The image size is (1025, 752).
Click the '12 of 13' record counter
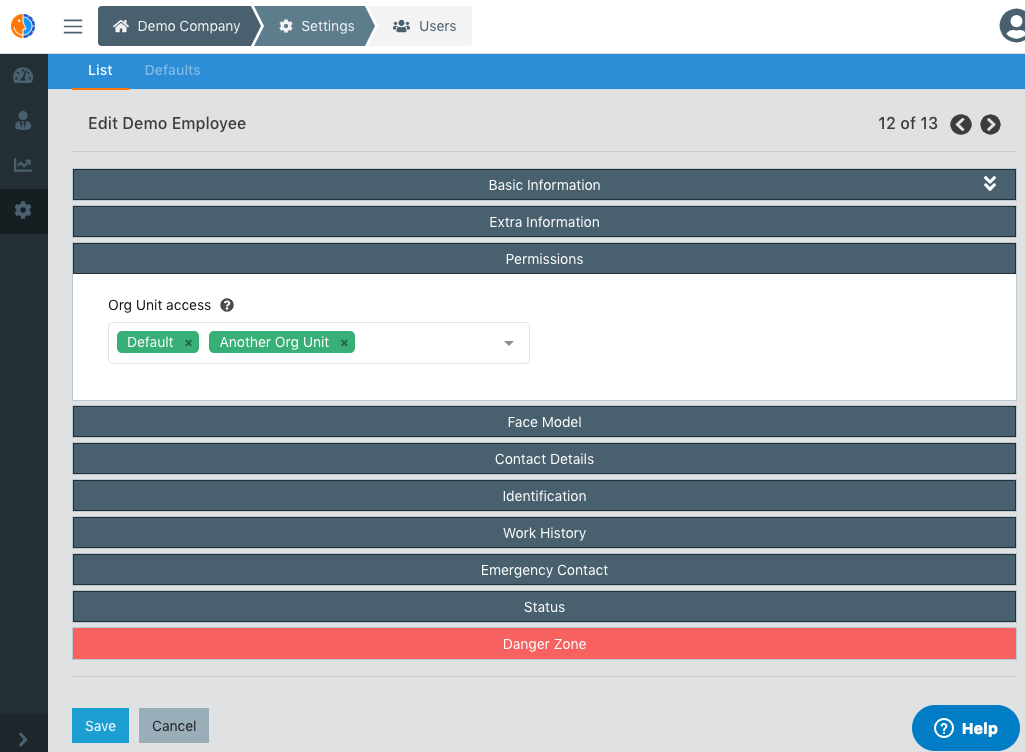[907, 124]
